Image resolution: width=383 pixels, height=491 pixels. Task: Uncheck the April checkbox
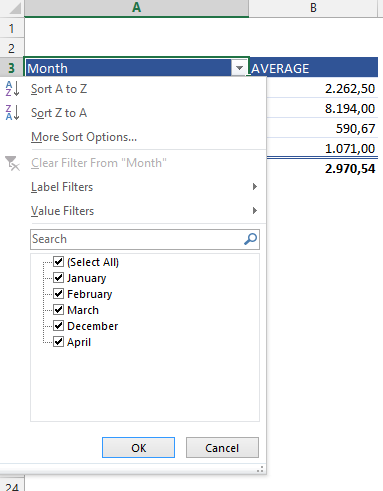point(59,342)
